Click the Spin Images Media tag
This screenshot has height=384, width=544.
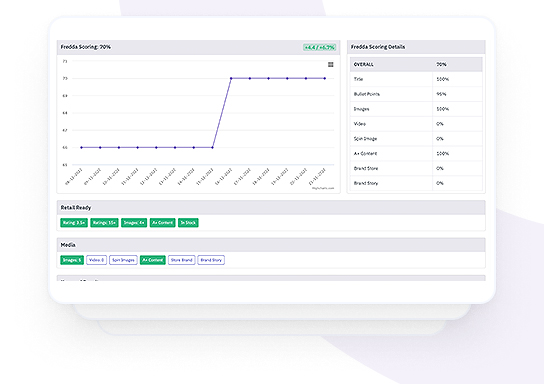(123, 260)
